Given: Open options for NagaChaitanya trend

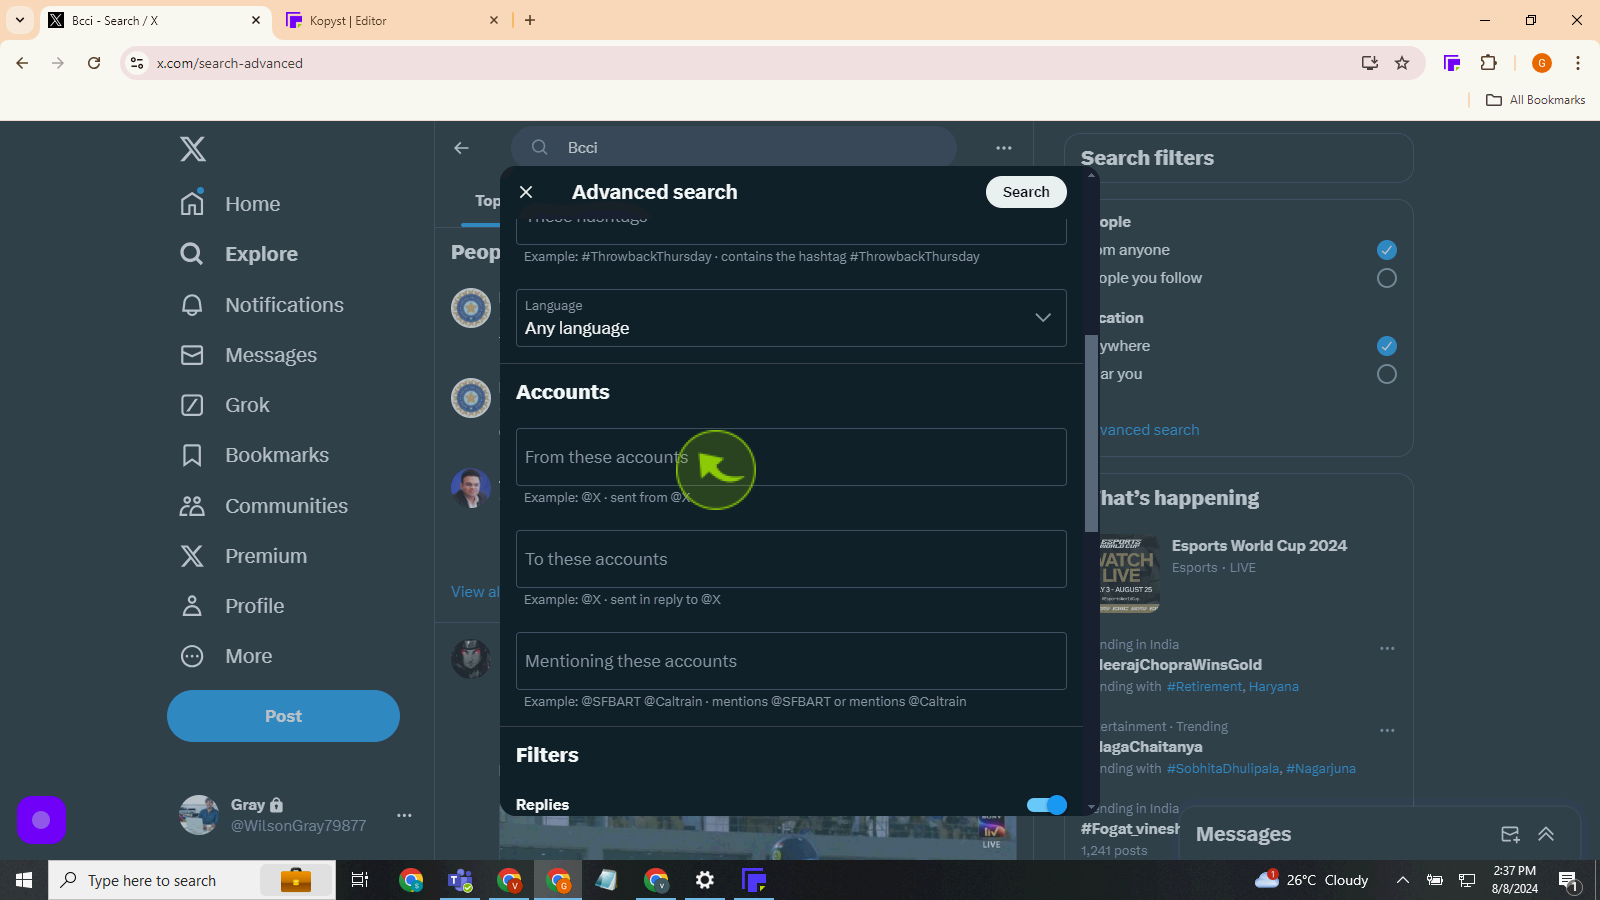Looking at the screenshot, I should 1387,730.
